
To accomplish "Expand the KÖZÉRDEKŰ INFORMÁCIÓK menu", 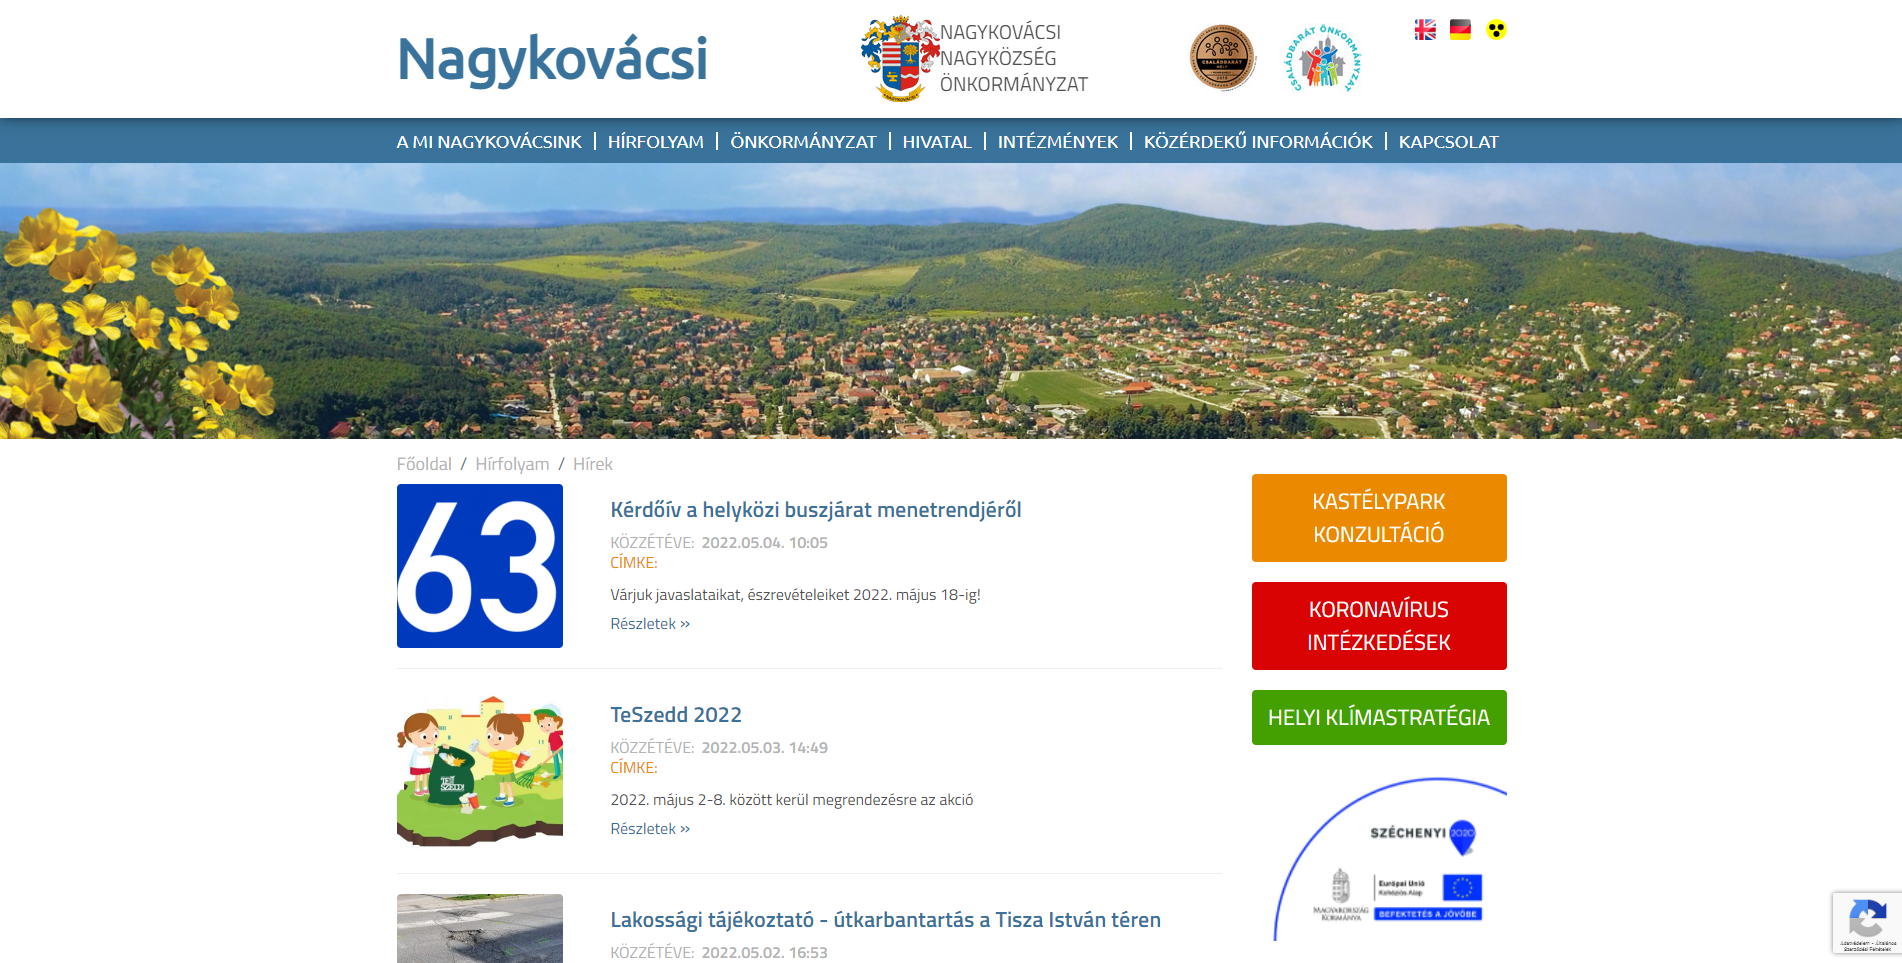I will (1258, 142).
